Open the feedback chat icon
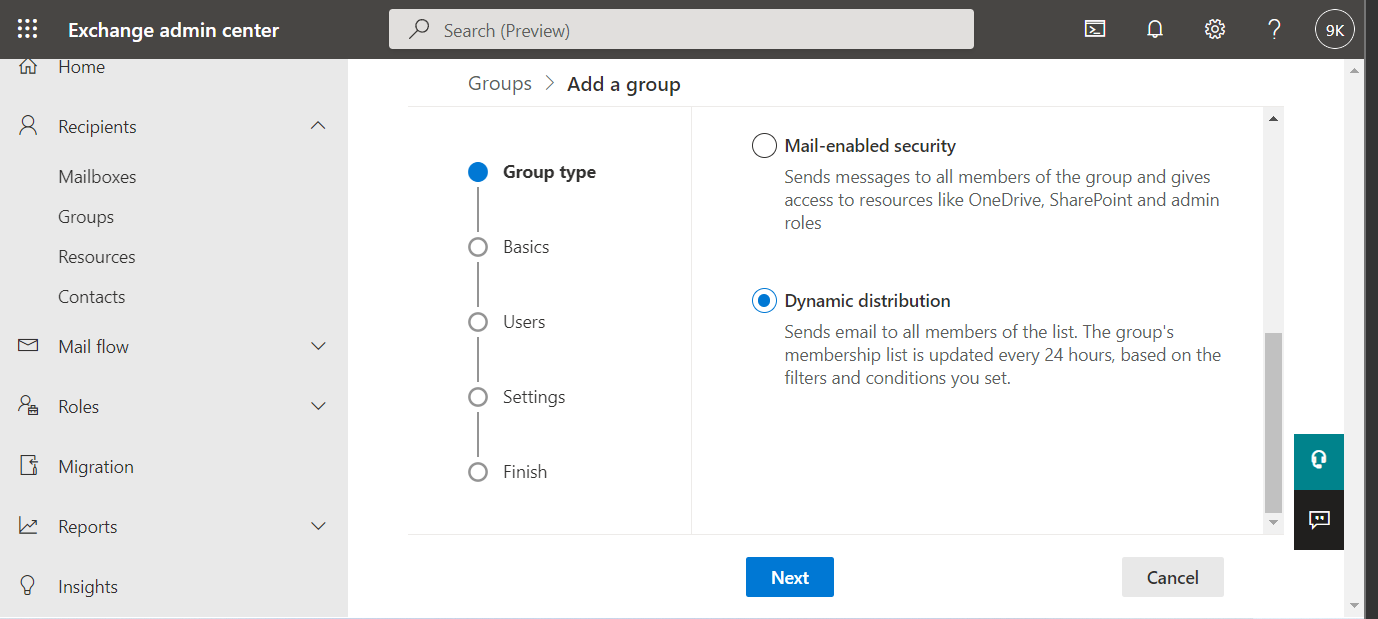Viewport: 1378px width, 619px height. [x=1318, y=519]
